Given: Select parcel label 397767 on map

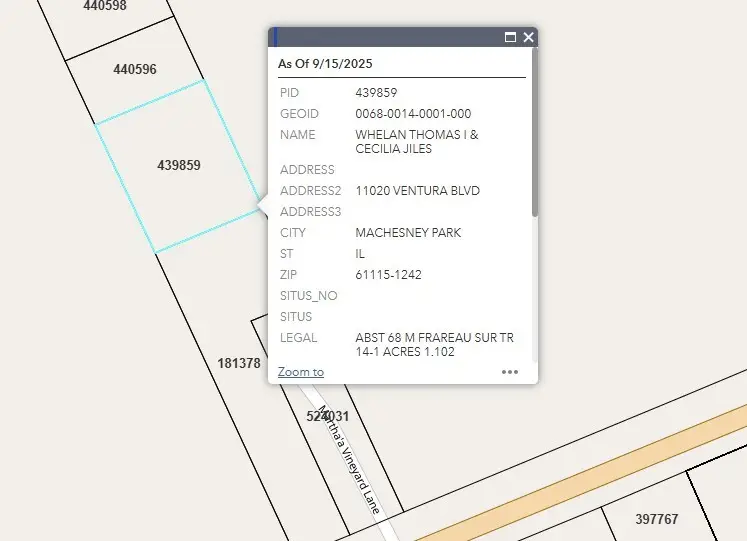Looking at the screenshot, I should click(656, 519).
